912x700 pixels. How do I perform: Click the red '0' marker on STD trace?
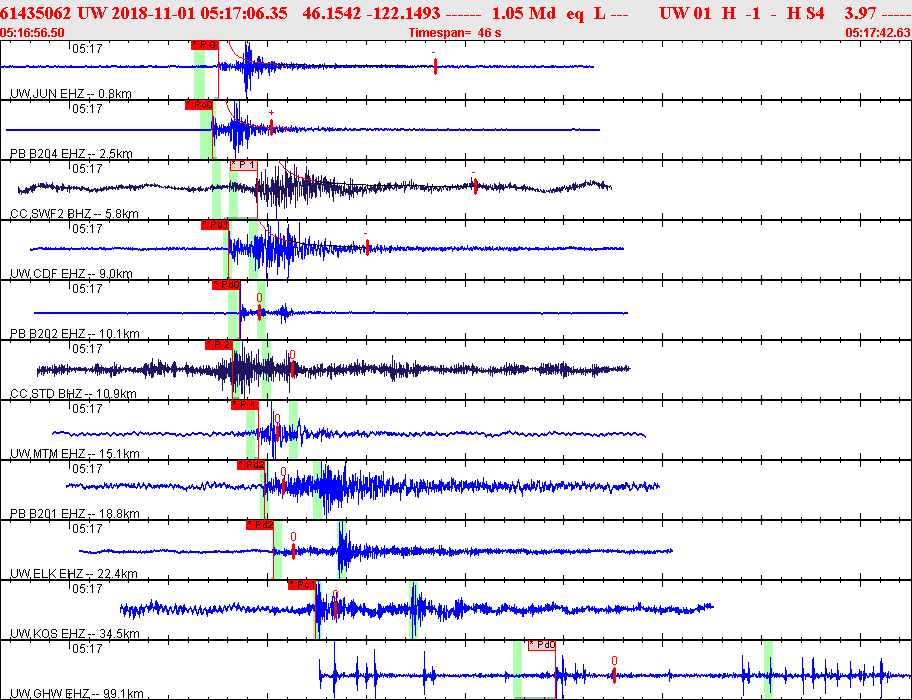293,368
